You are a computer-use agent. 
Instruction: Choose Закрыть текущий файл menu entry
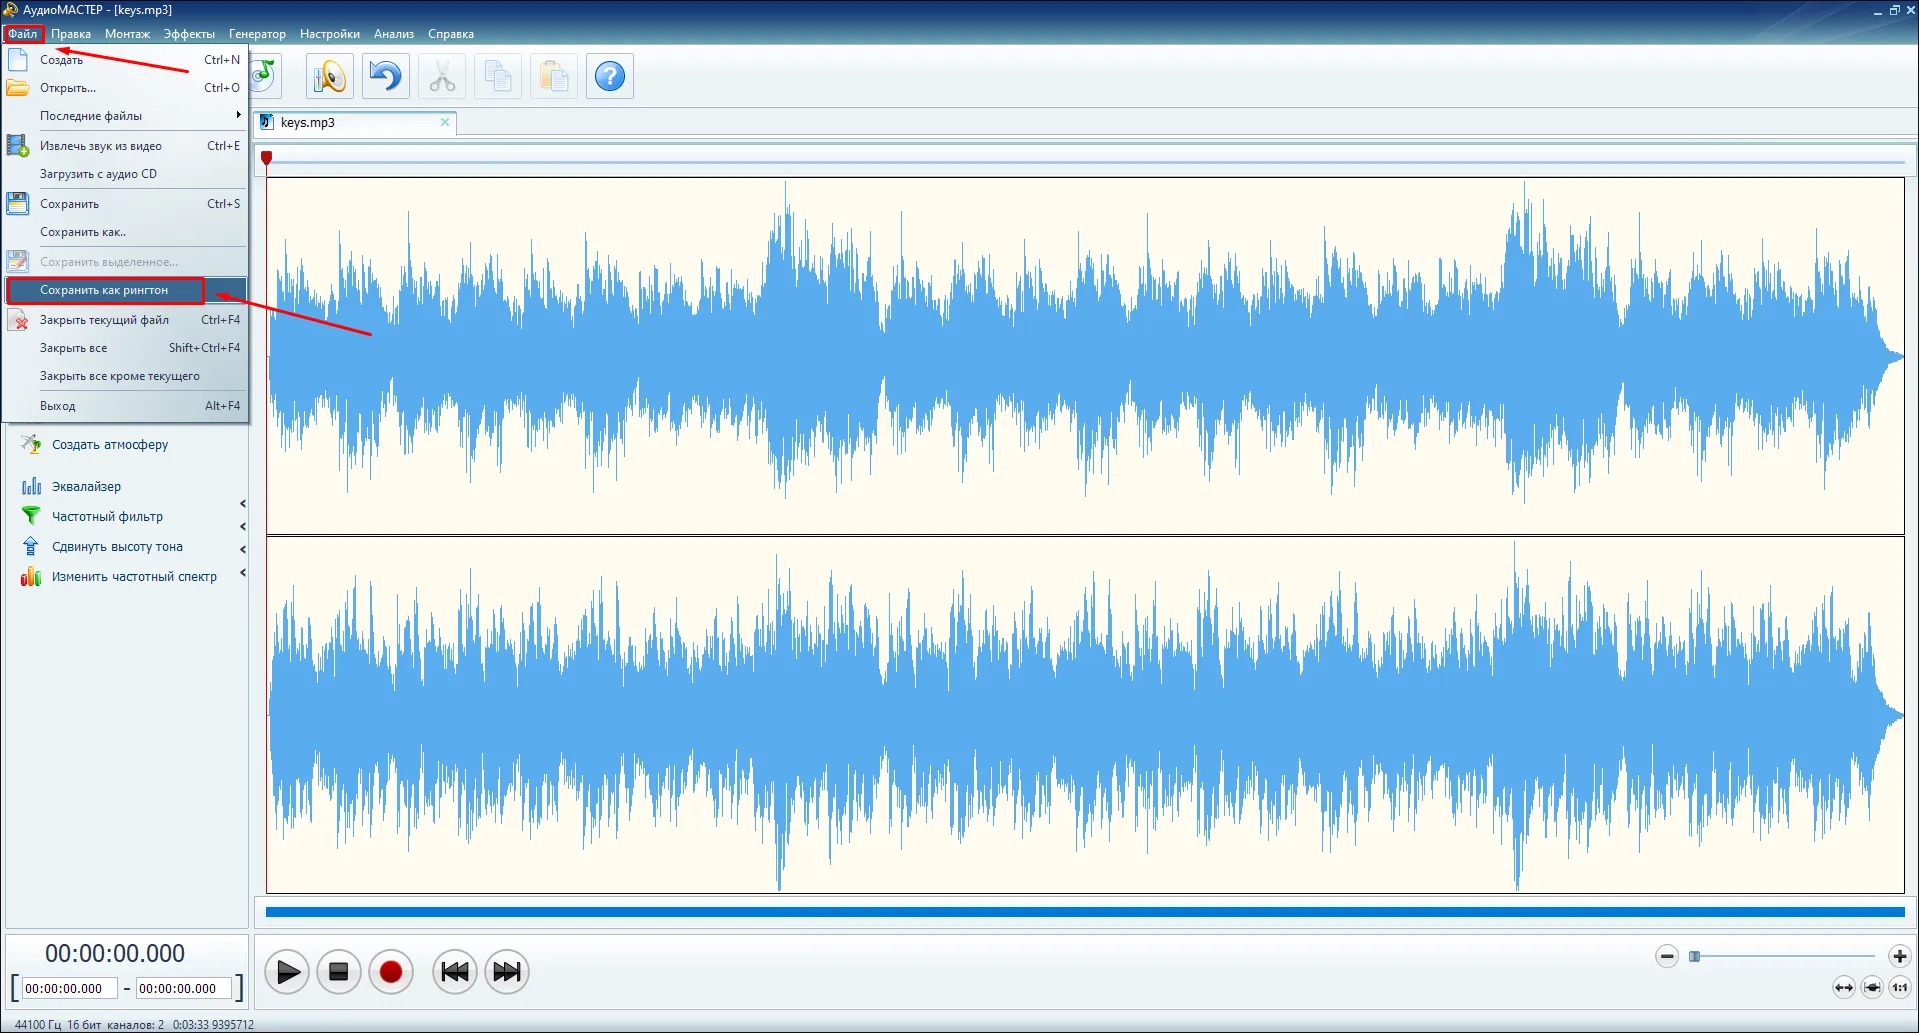125,320
